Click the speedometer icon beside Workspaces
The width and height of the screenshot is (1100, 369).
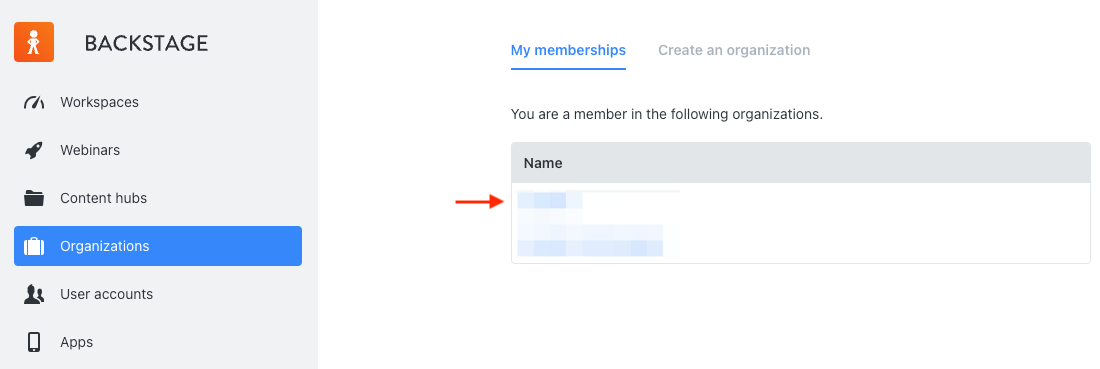[34, 102]
